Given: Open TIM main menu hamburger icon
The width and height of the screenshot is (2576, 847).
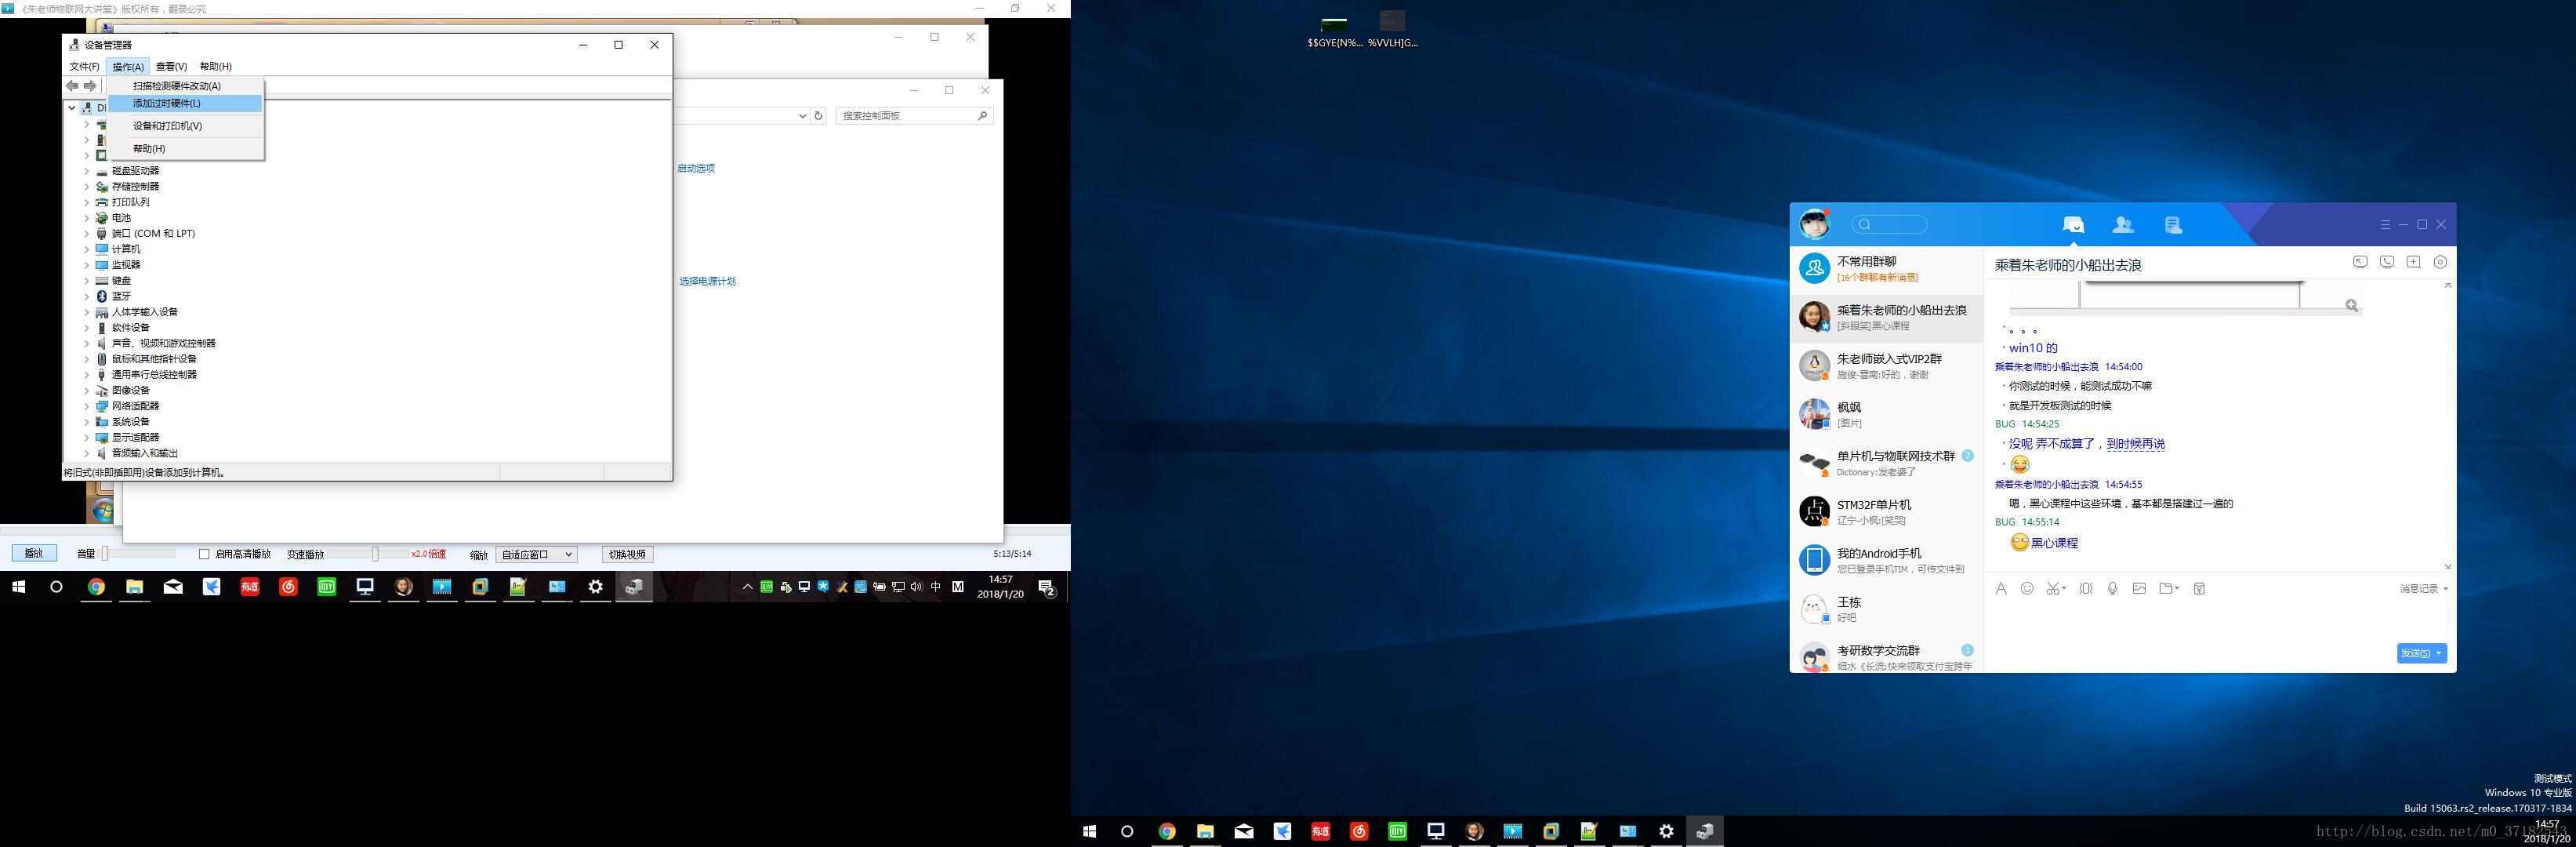Looking at the screenshot, I should coord(2385,225).
